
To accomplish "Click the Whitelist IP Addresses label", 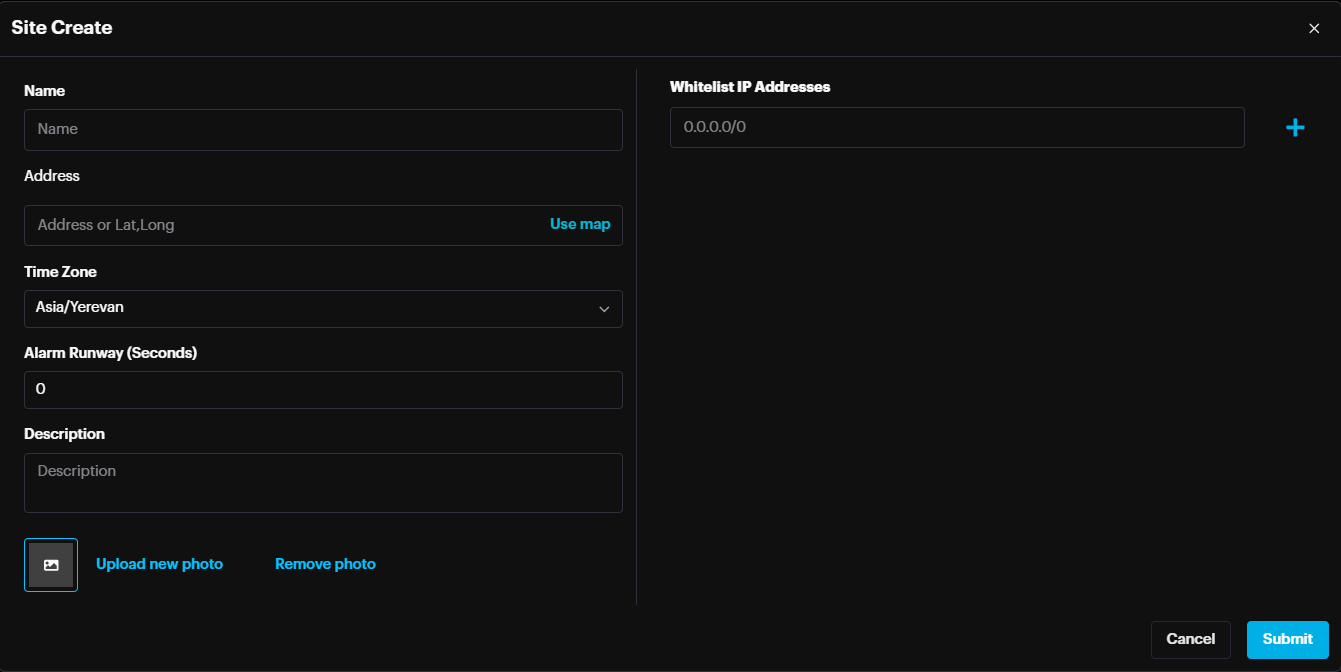I will (750, 87).
